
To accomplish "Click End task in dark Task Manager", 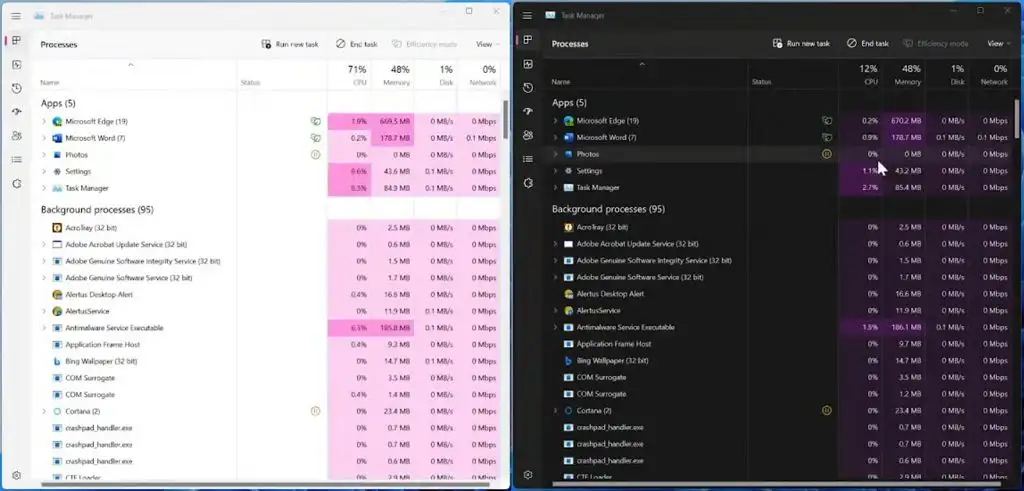I will click(867, 44).
